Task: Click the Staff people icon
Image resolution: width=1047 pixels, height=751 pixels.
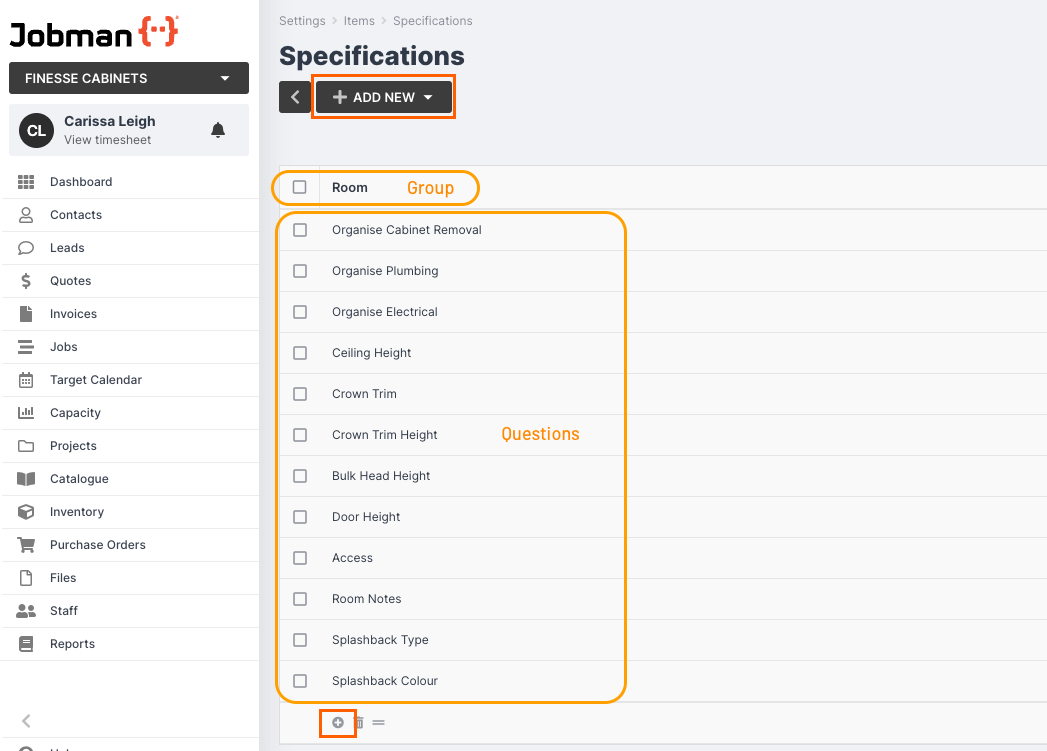Action: pyautogui.click(x=26, y=611)
